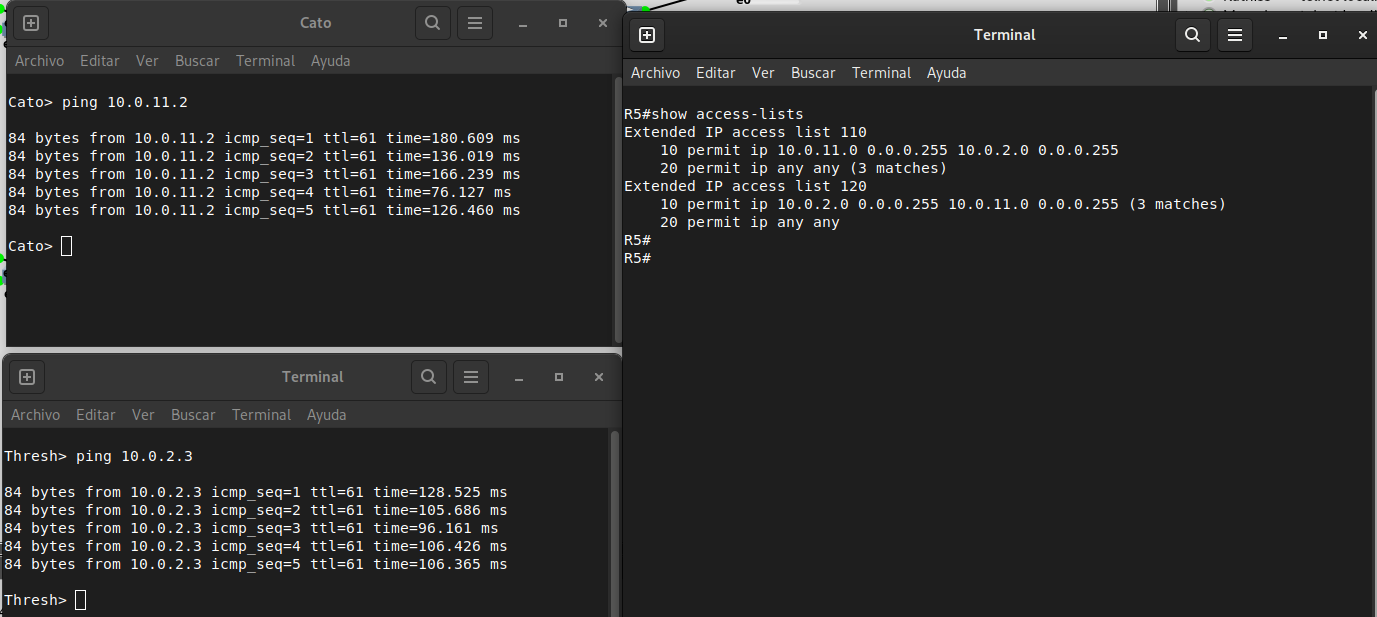Click the Cato reply with time=76.127 ms

(260, 192)
